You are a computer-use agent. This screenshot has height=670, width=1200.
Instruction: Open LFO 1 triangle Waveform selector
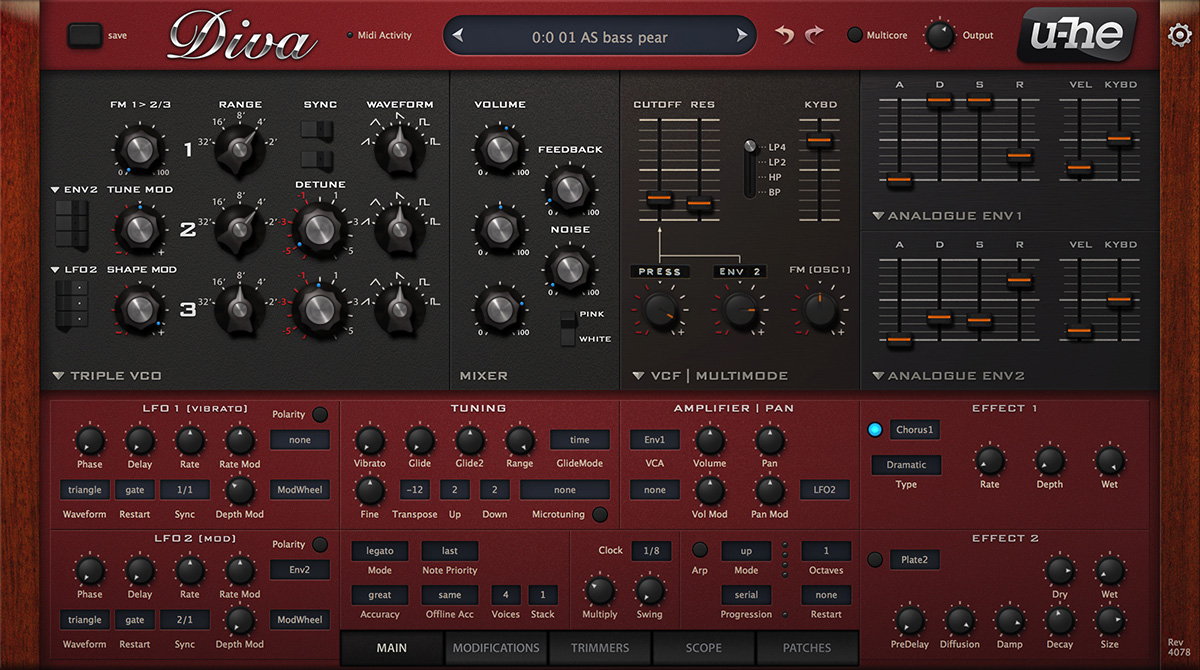coord(85,490)
